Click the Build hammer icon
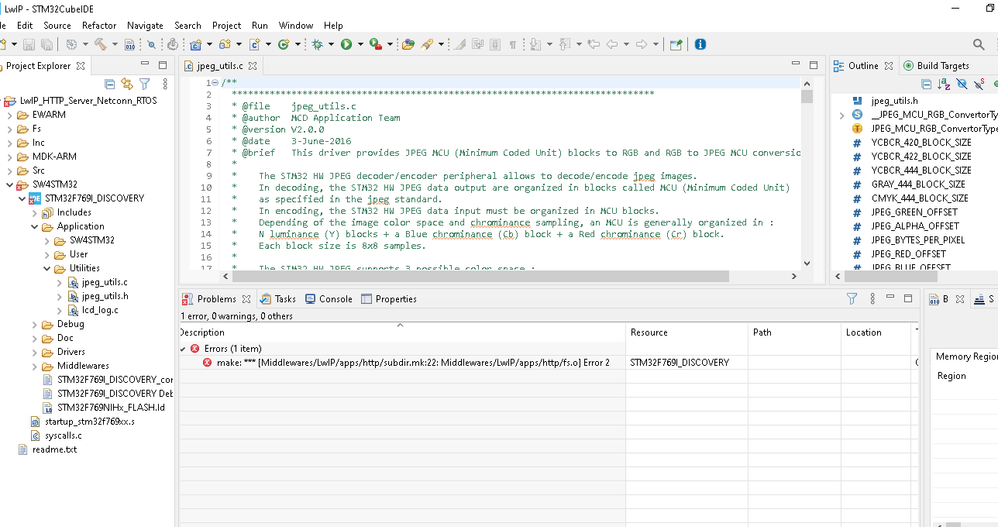 [x=101, y=45]
